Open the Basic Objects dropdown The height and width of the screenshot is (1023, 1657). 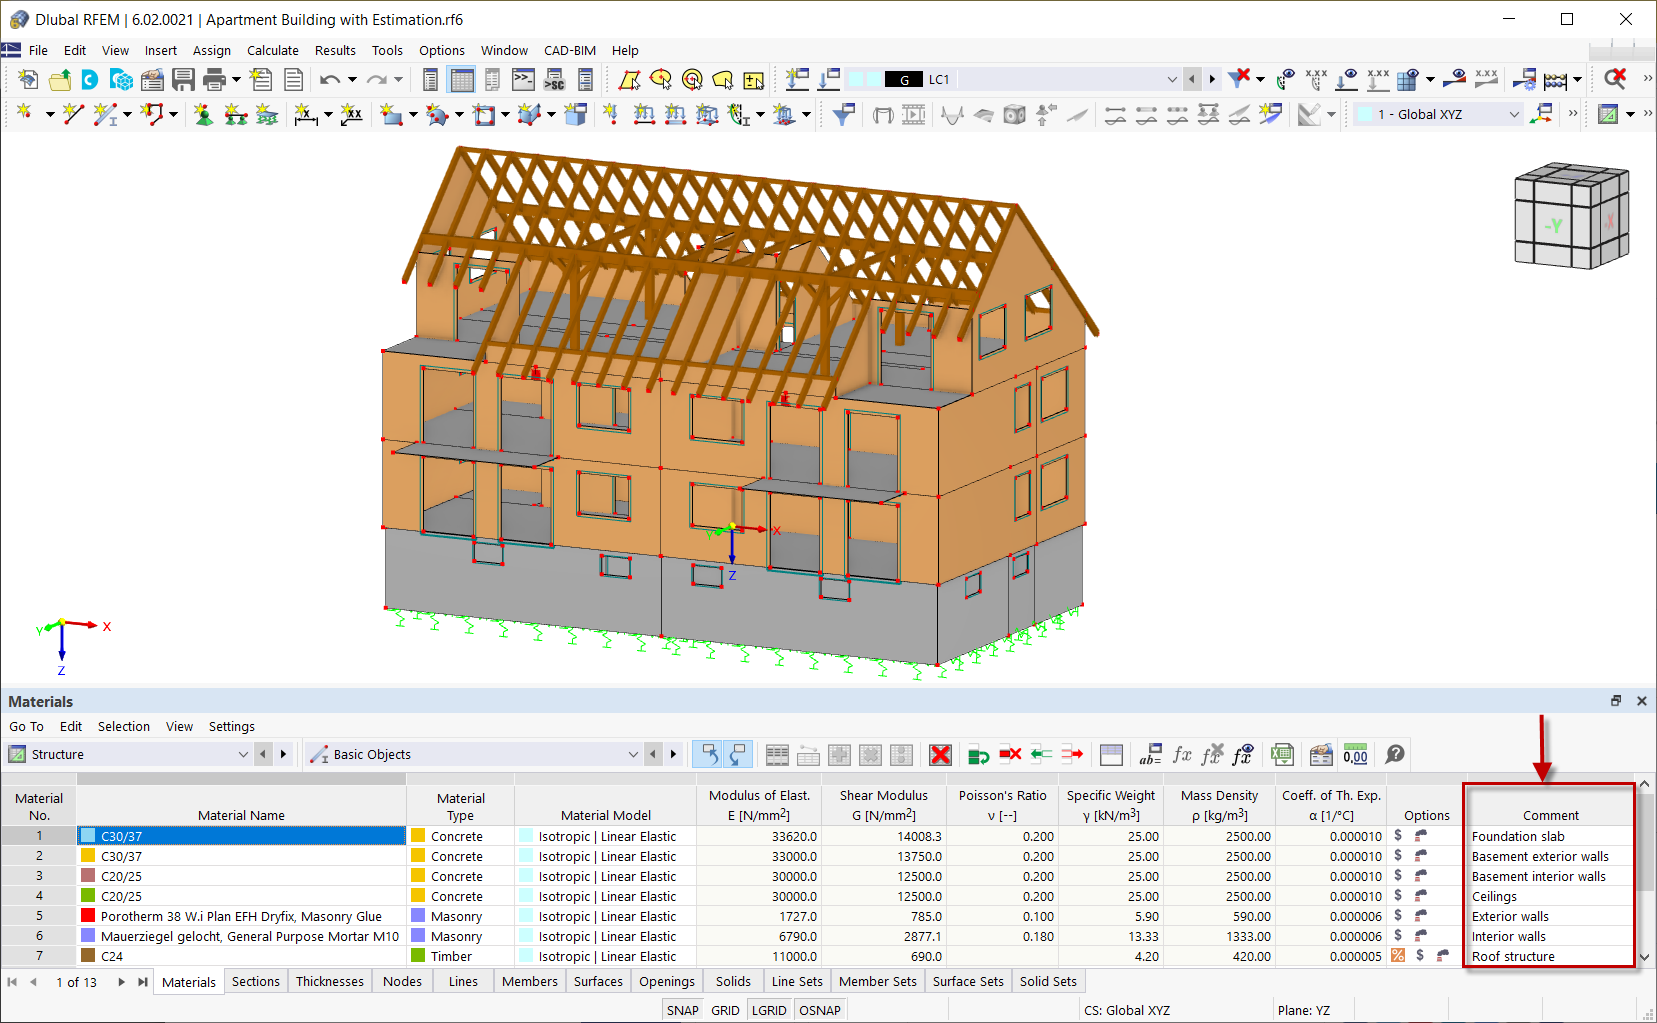[x=474, y=755]
